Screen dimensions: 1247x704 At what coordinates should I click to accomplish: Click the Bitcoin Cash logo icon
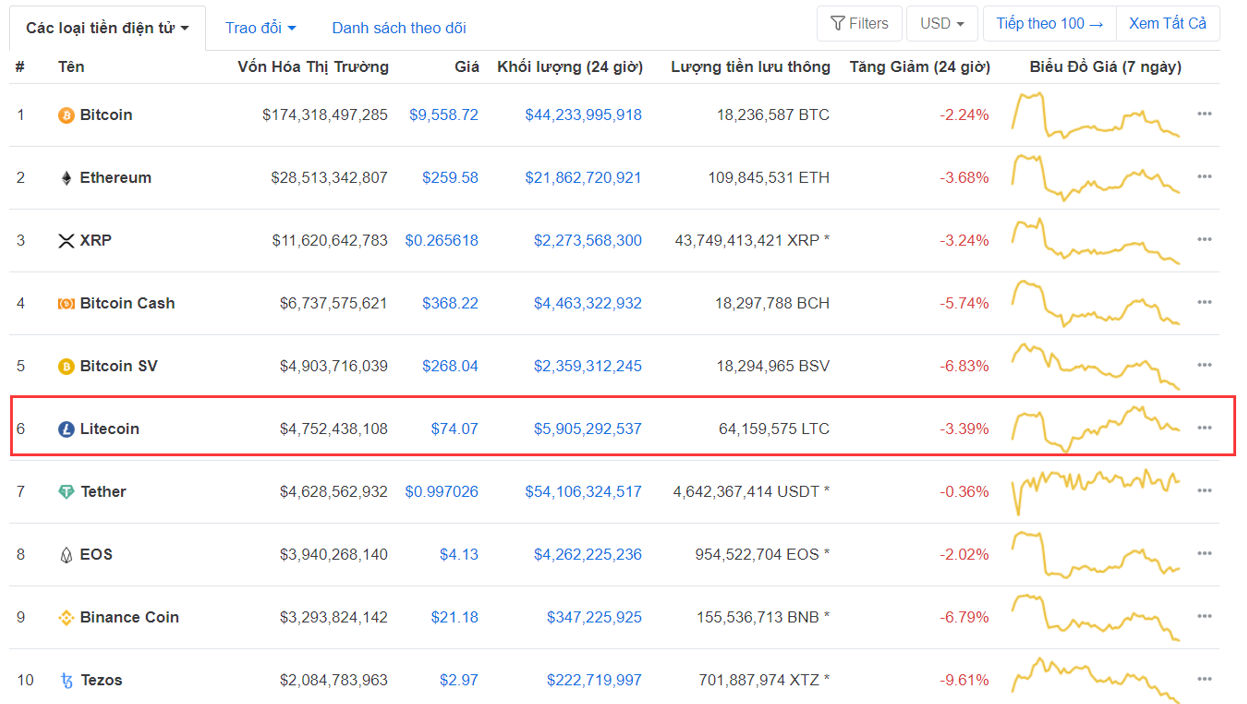(x=66, y=304)
